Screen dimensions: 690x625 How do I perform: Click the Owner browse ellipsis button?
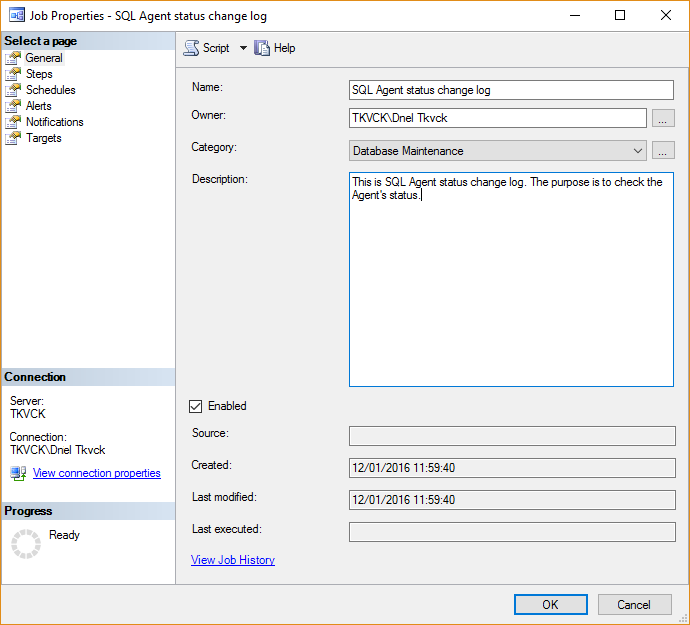[663, 118]
